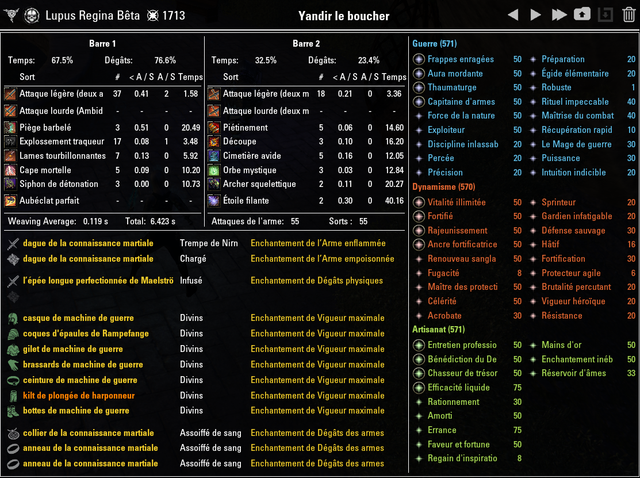Click the previous fight arrow button
Screen dimensions: 640x478
point(513,15)
